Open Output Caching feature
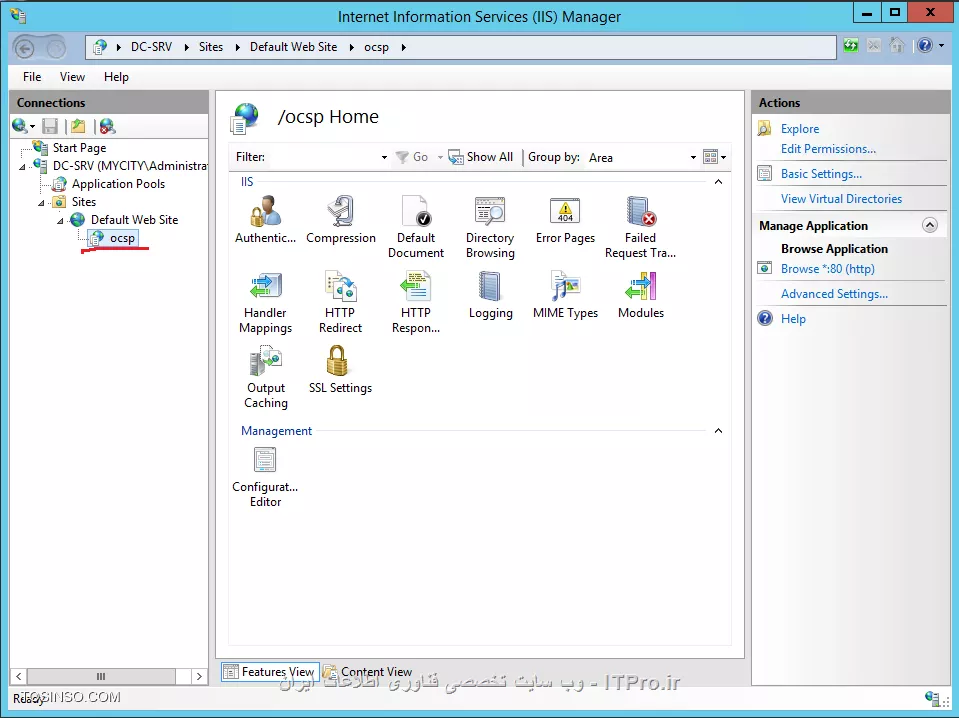 coord(265,377)
